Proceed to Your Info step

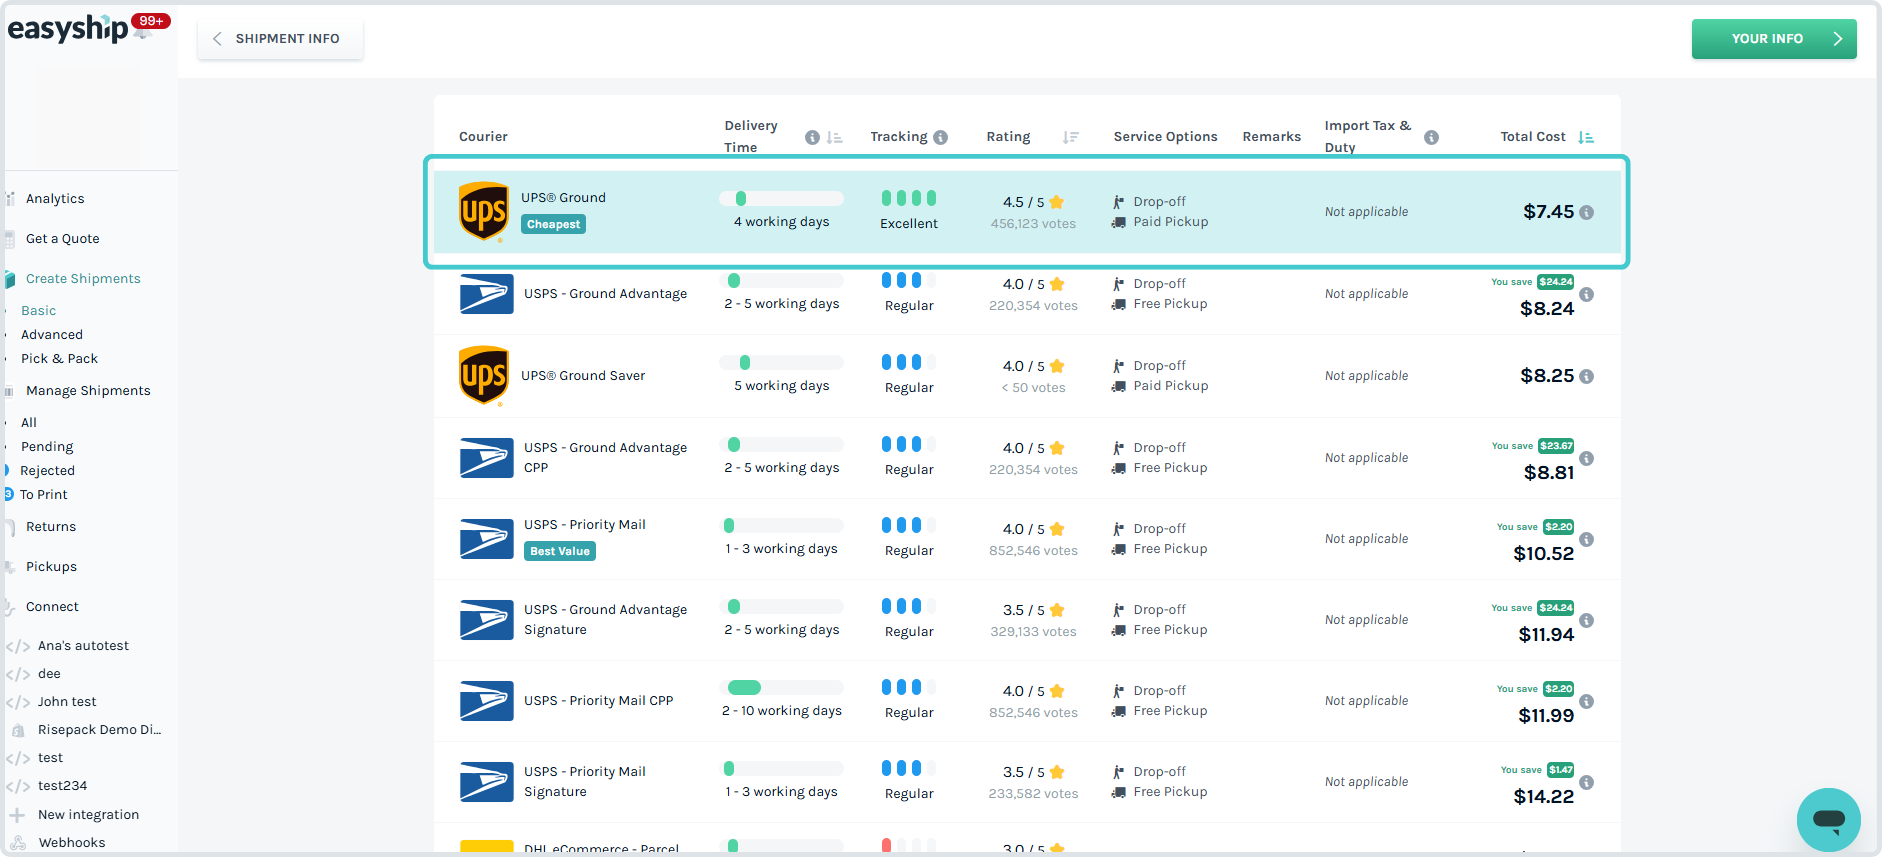coord(1774,39)
